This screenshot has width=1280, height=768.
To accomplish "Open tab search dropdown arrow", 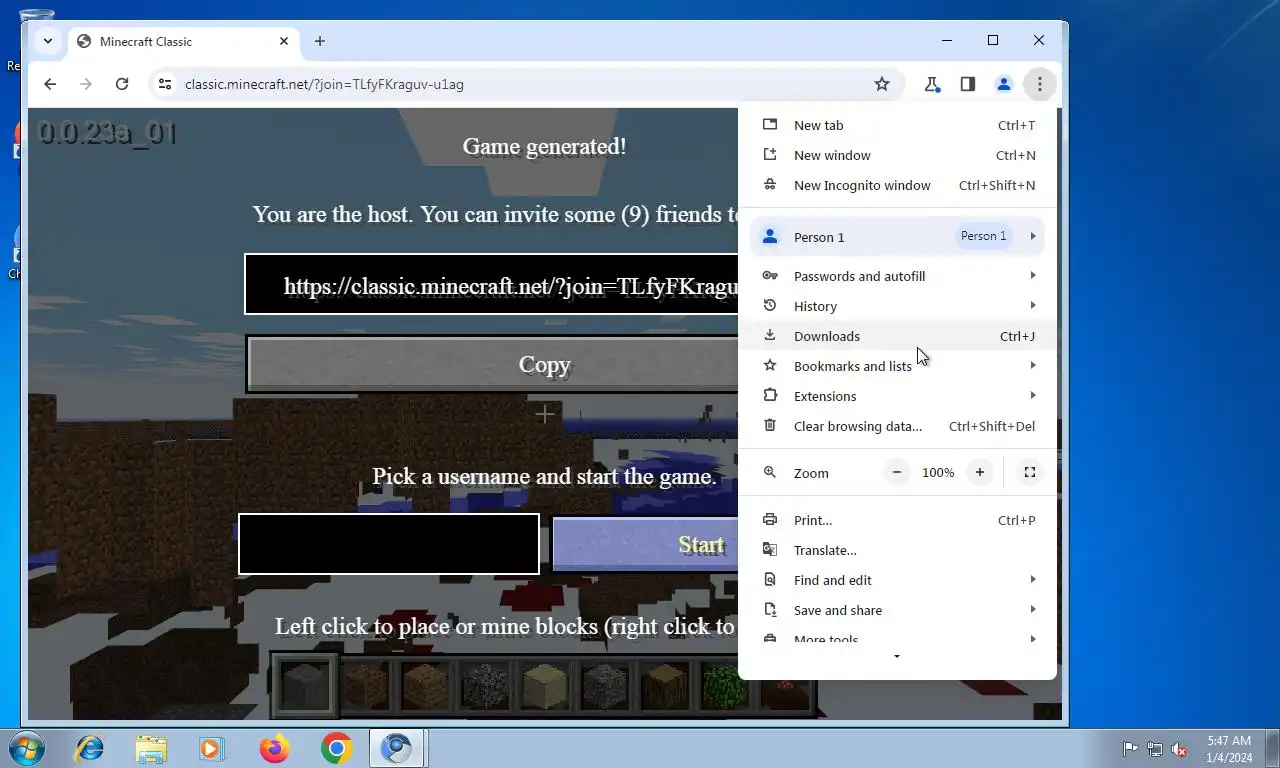I will click(x=47, y=41).
